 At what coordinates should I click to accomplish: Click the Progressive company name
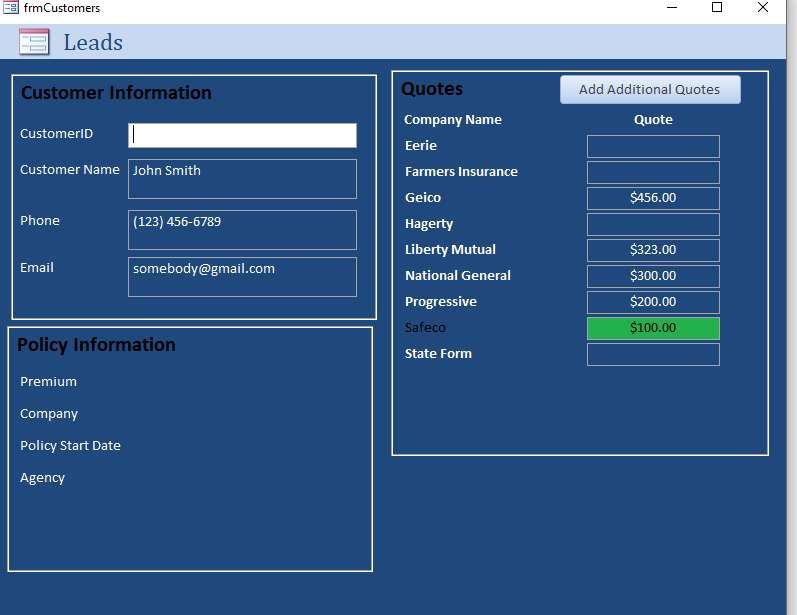point(441,301)
